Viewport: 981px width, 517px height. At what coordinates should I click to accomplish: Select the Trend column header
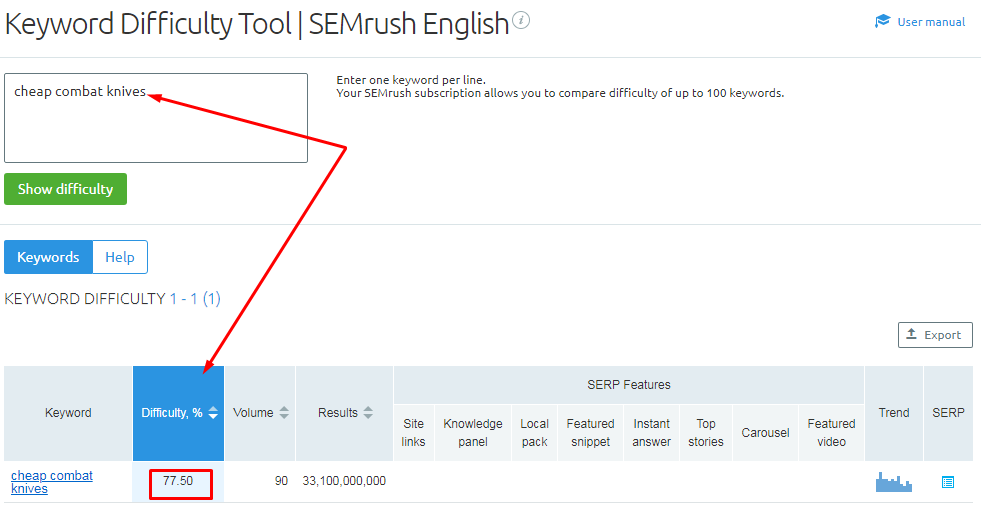pyautogui.click(x=894, y=413)
